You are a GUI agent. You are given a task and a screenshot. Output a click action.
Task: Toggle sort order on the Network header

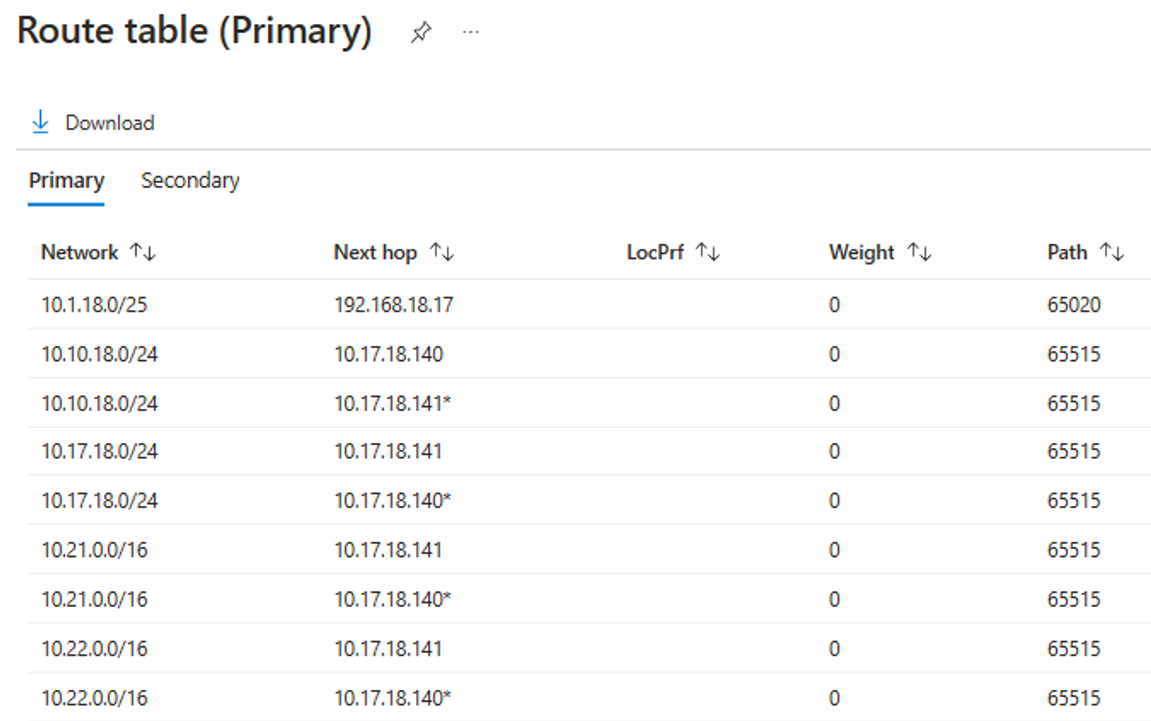(x=80, y=252)
